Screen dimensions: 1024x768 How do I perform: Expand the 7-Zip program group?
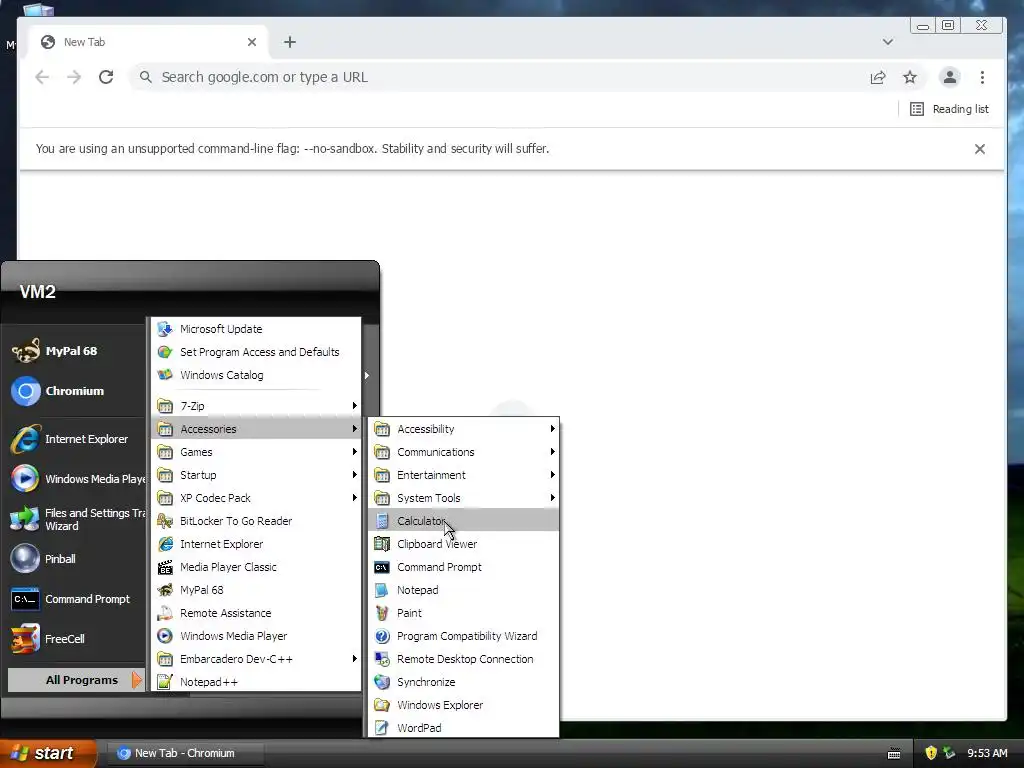tap(256, 406)
